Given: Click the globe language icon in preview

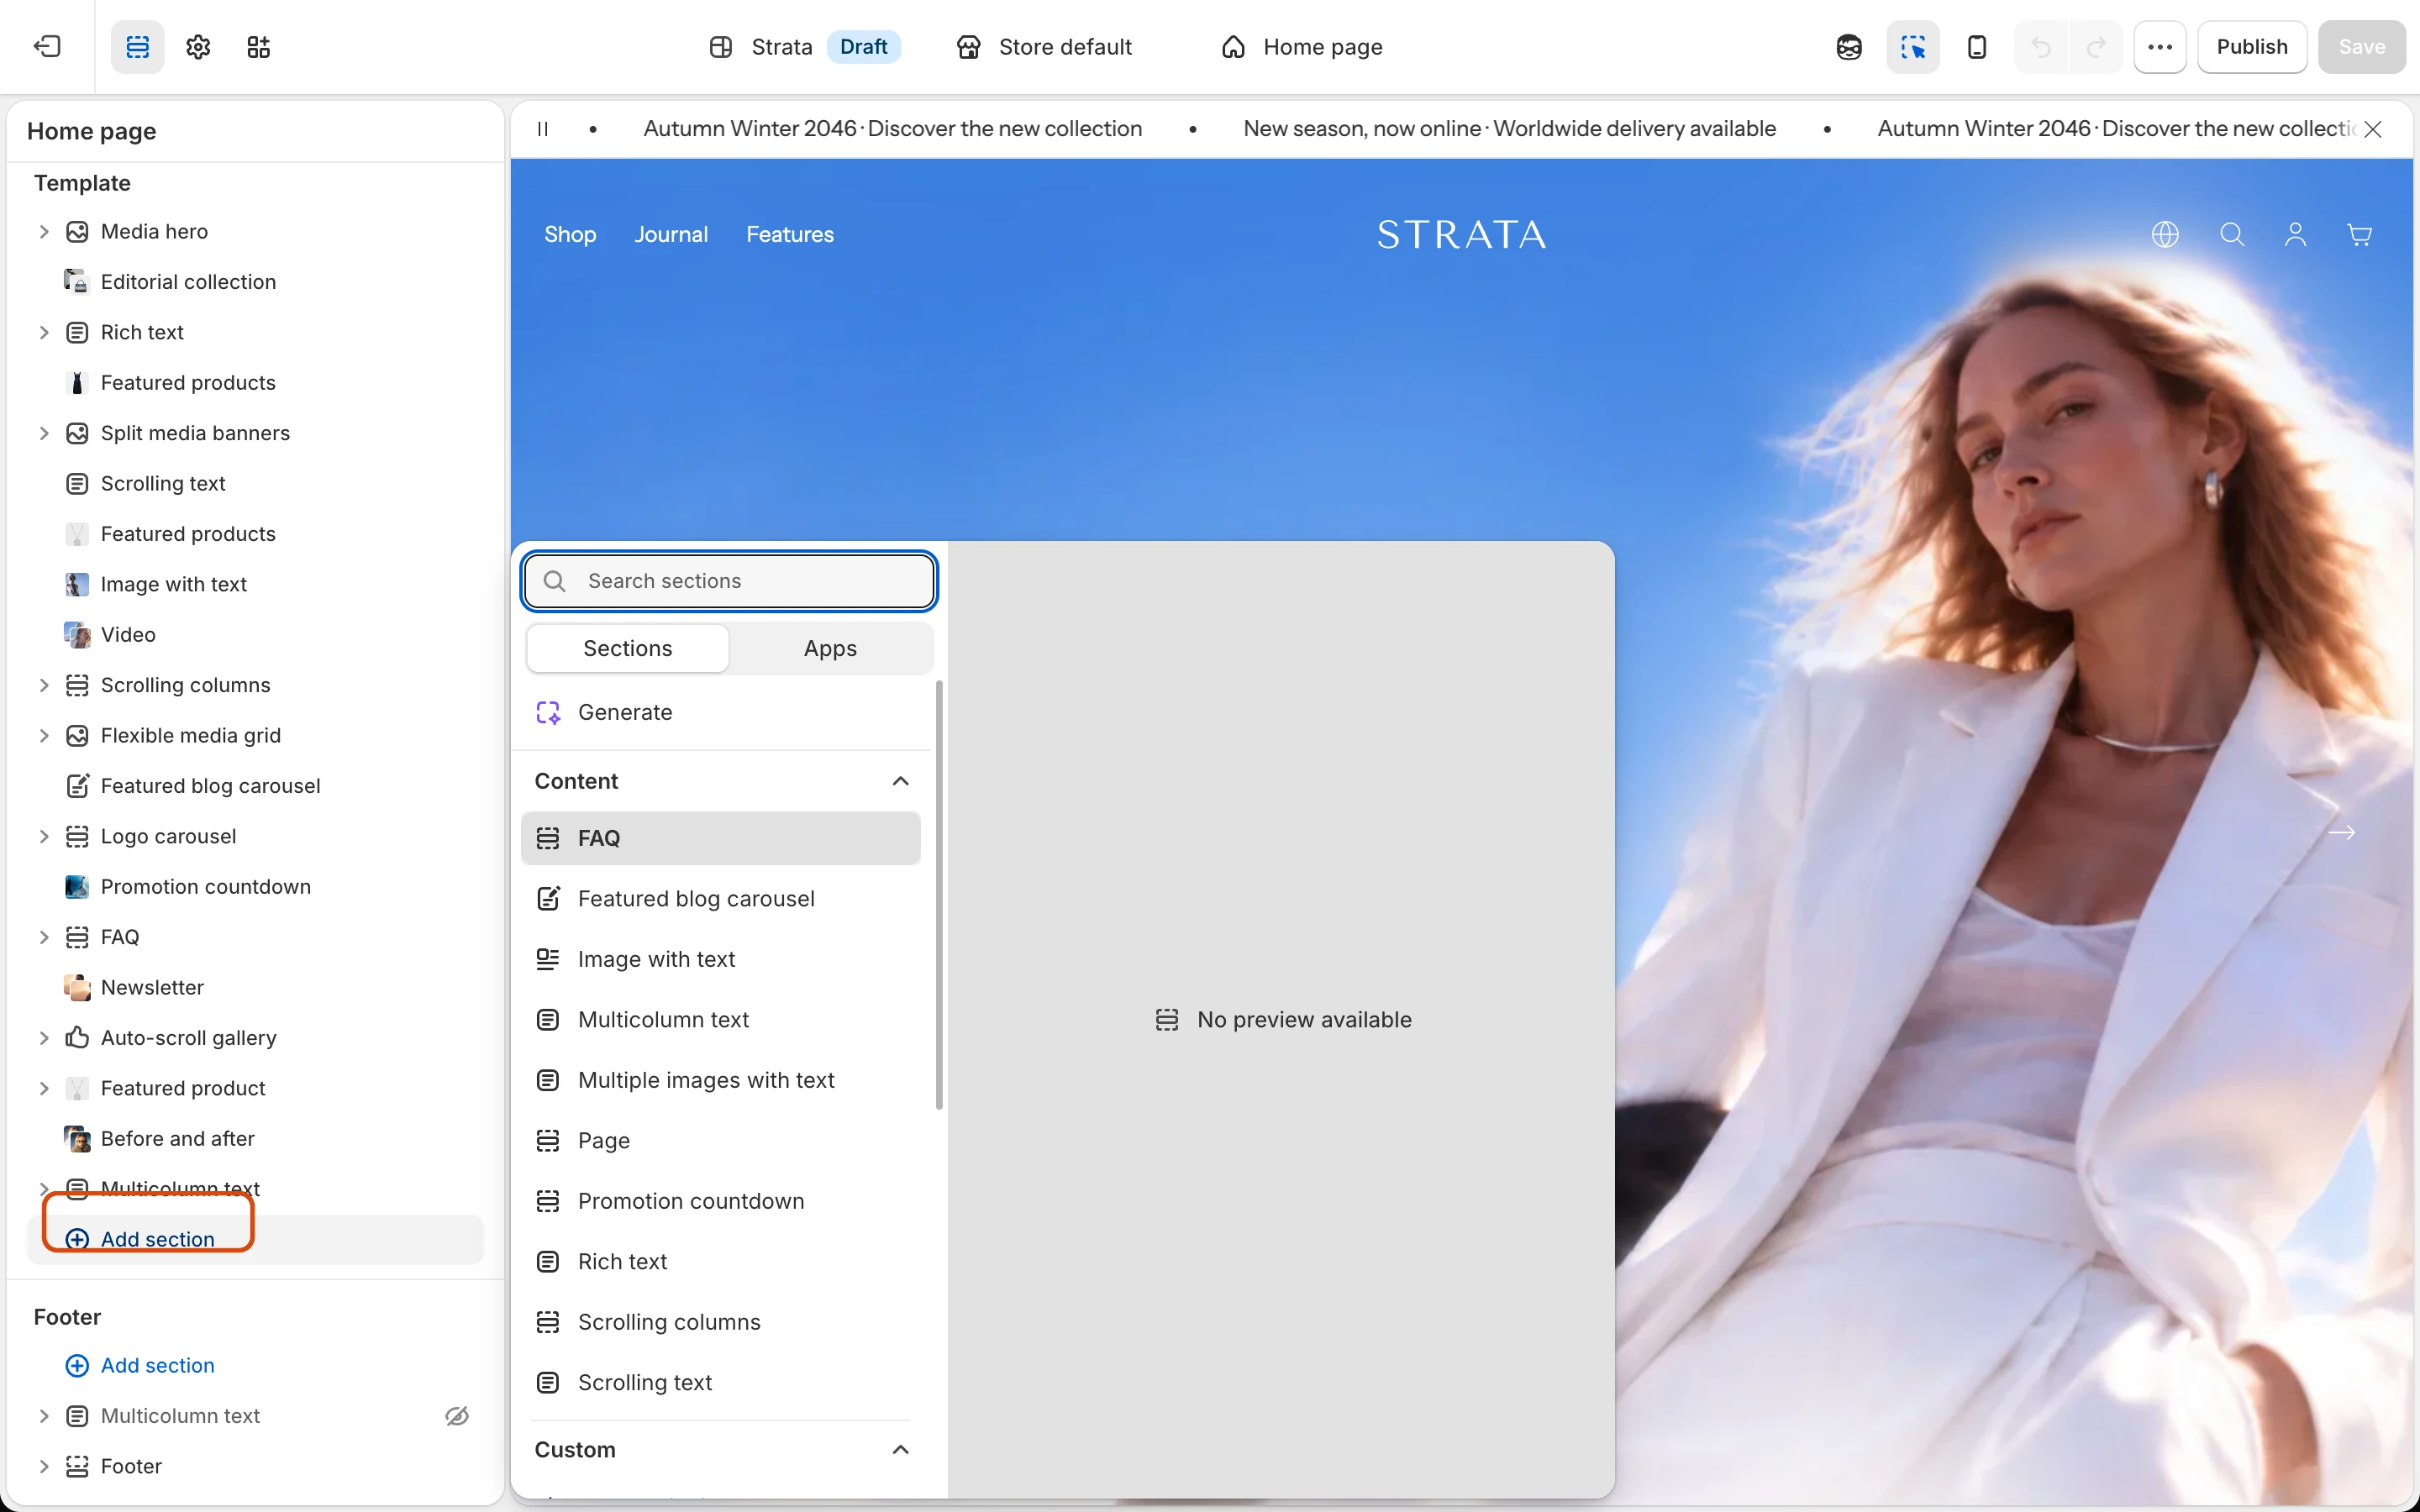Looking at the screenshot, I should (x=2165, y=234).
